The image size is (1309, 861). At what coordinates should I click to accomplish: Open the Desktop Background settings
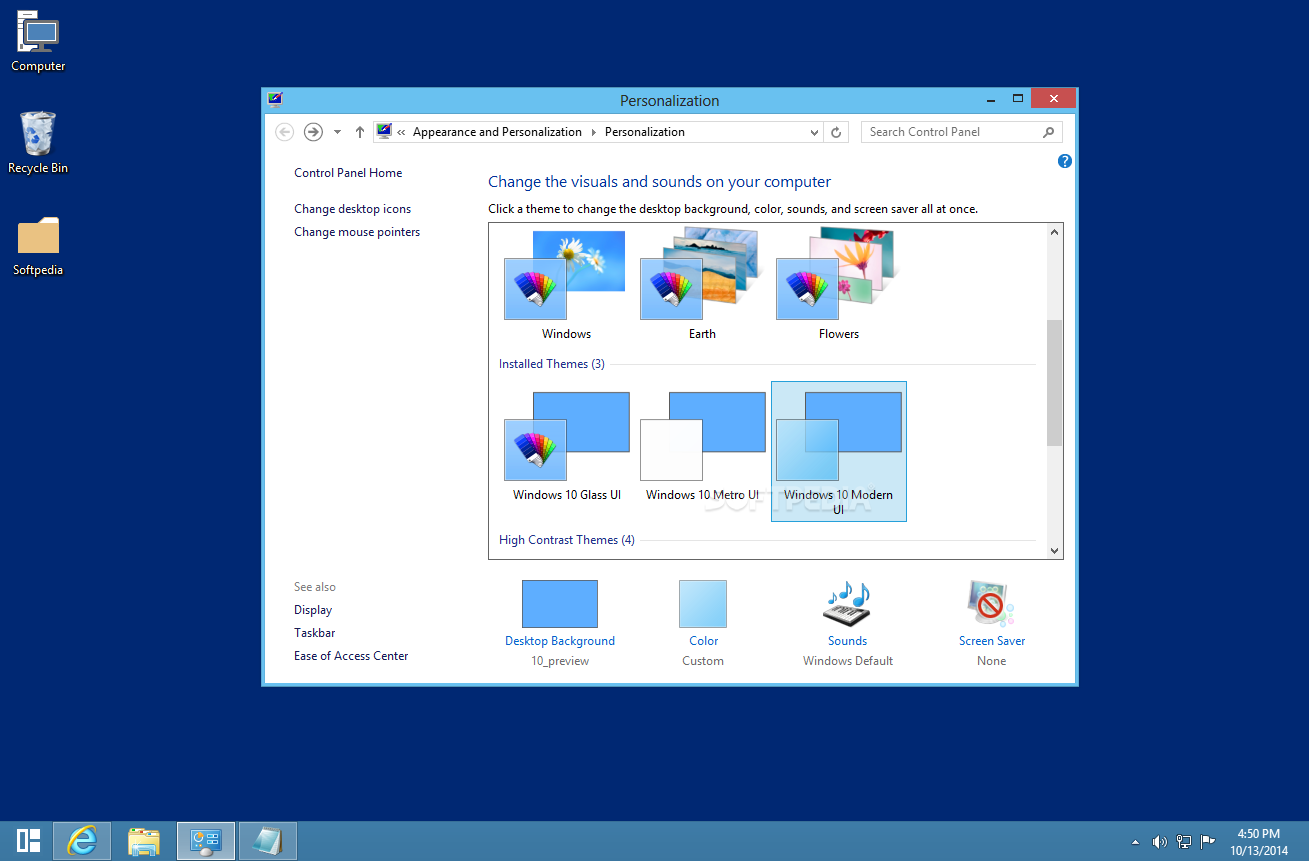[559, 604]
